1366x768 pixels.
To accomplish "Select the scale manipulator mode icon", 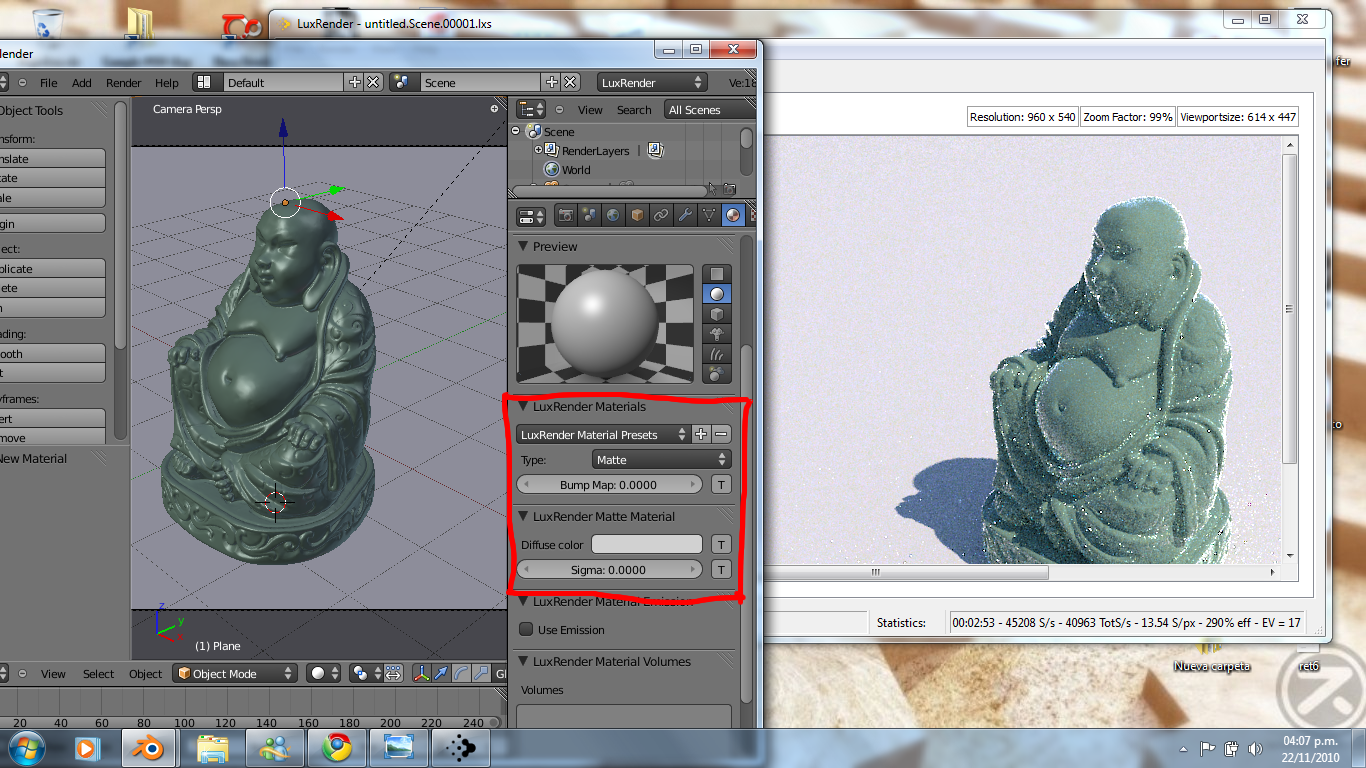I will [x=480, y=674].
